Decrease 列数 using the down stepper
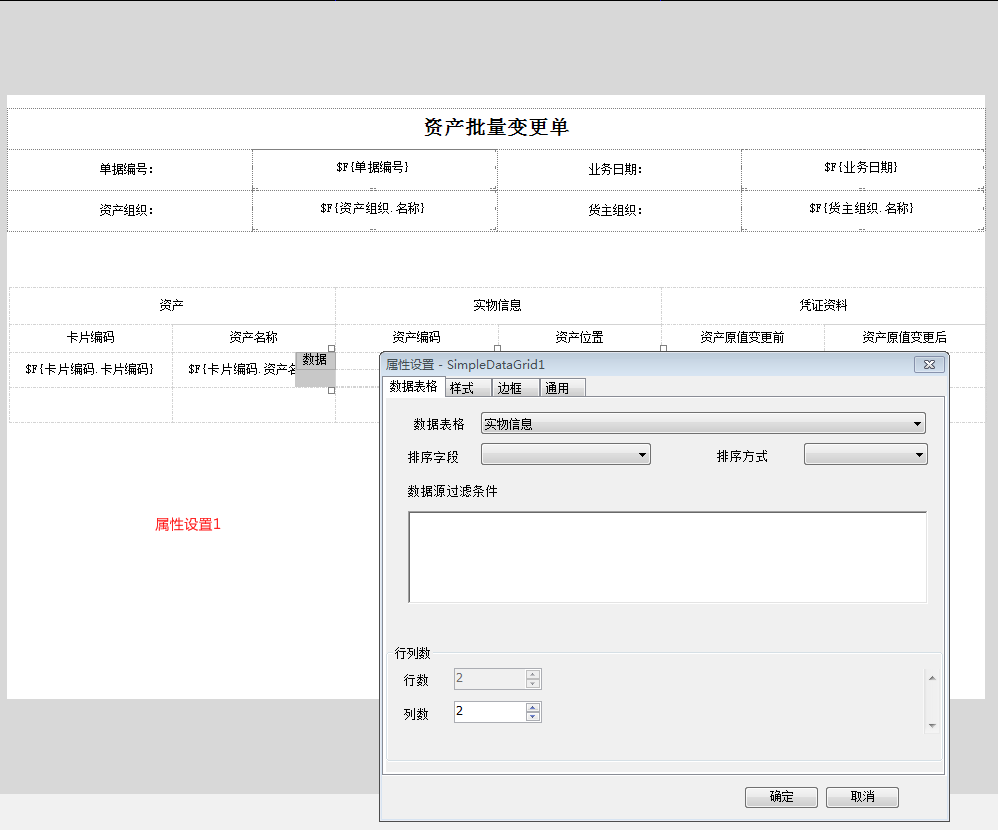Image resolution: width=998 pixels, height=830 pixels. pos(534,716)
